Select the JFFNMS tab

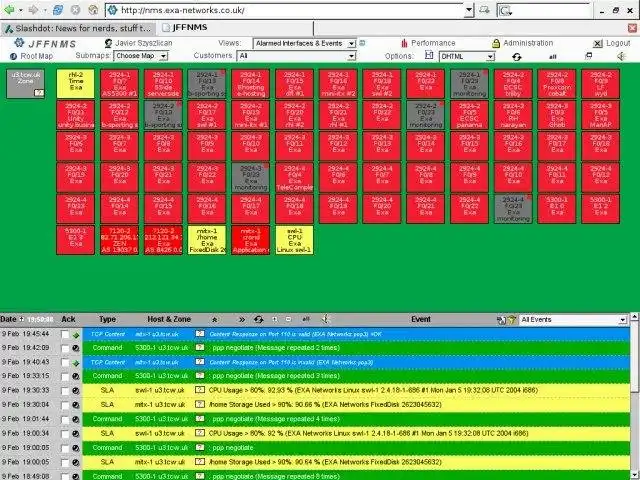(x=236, y=28)
